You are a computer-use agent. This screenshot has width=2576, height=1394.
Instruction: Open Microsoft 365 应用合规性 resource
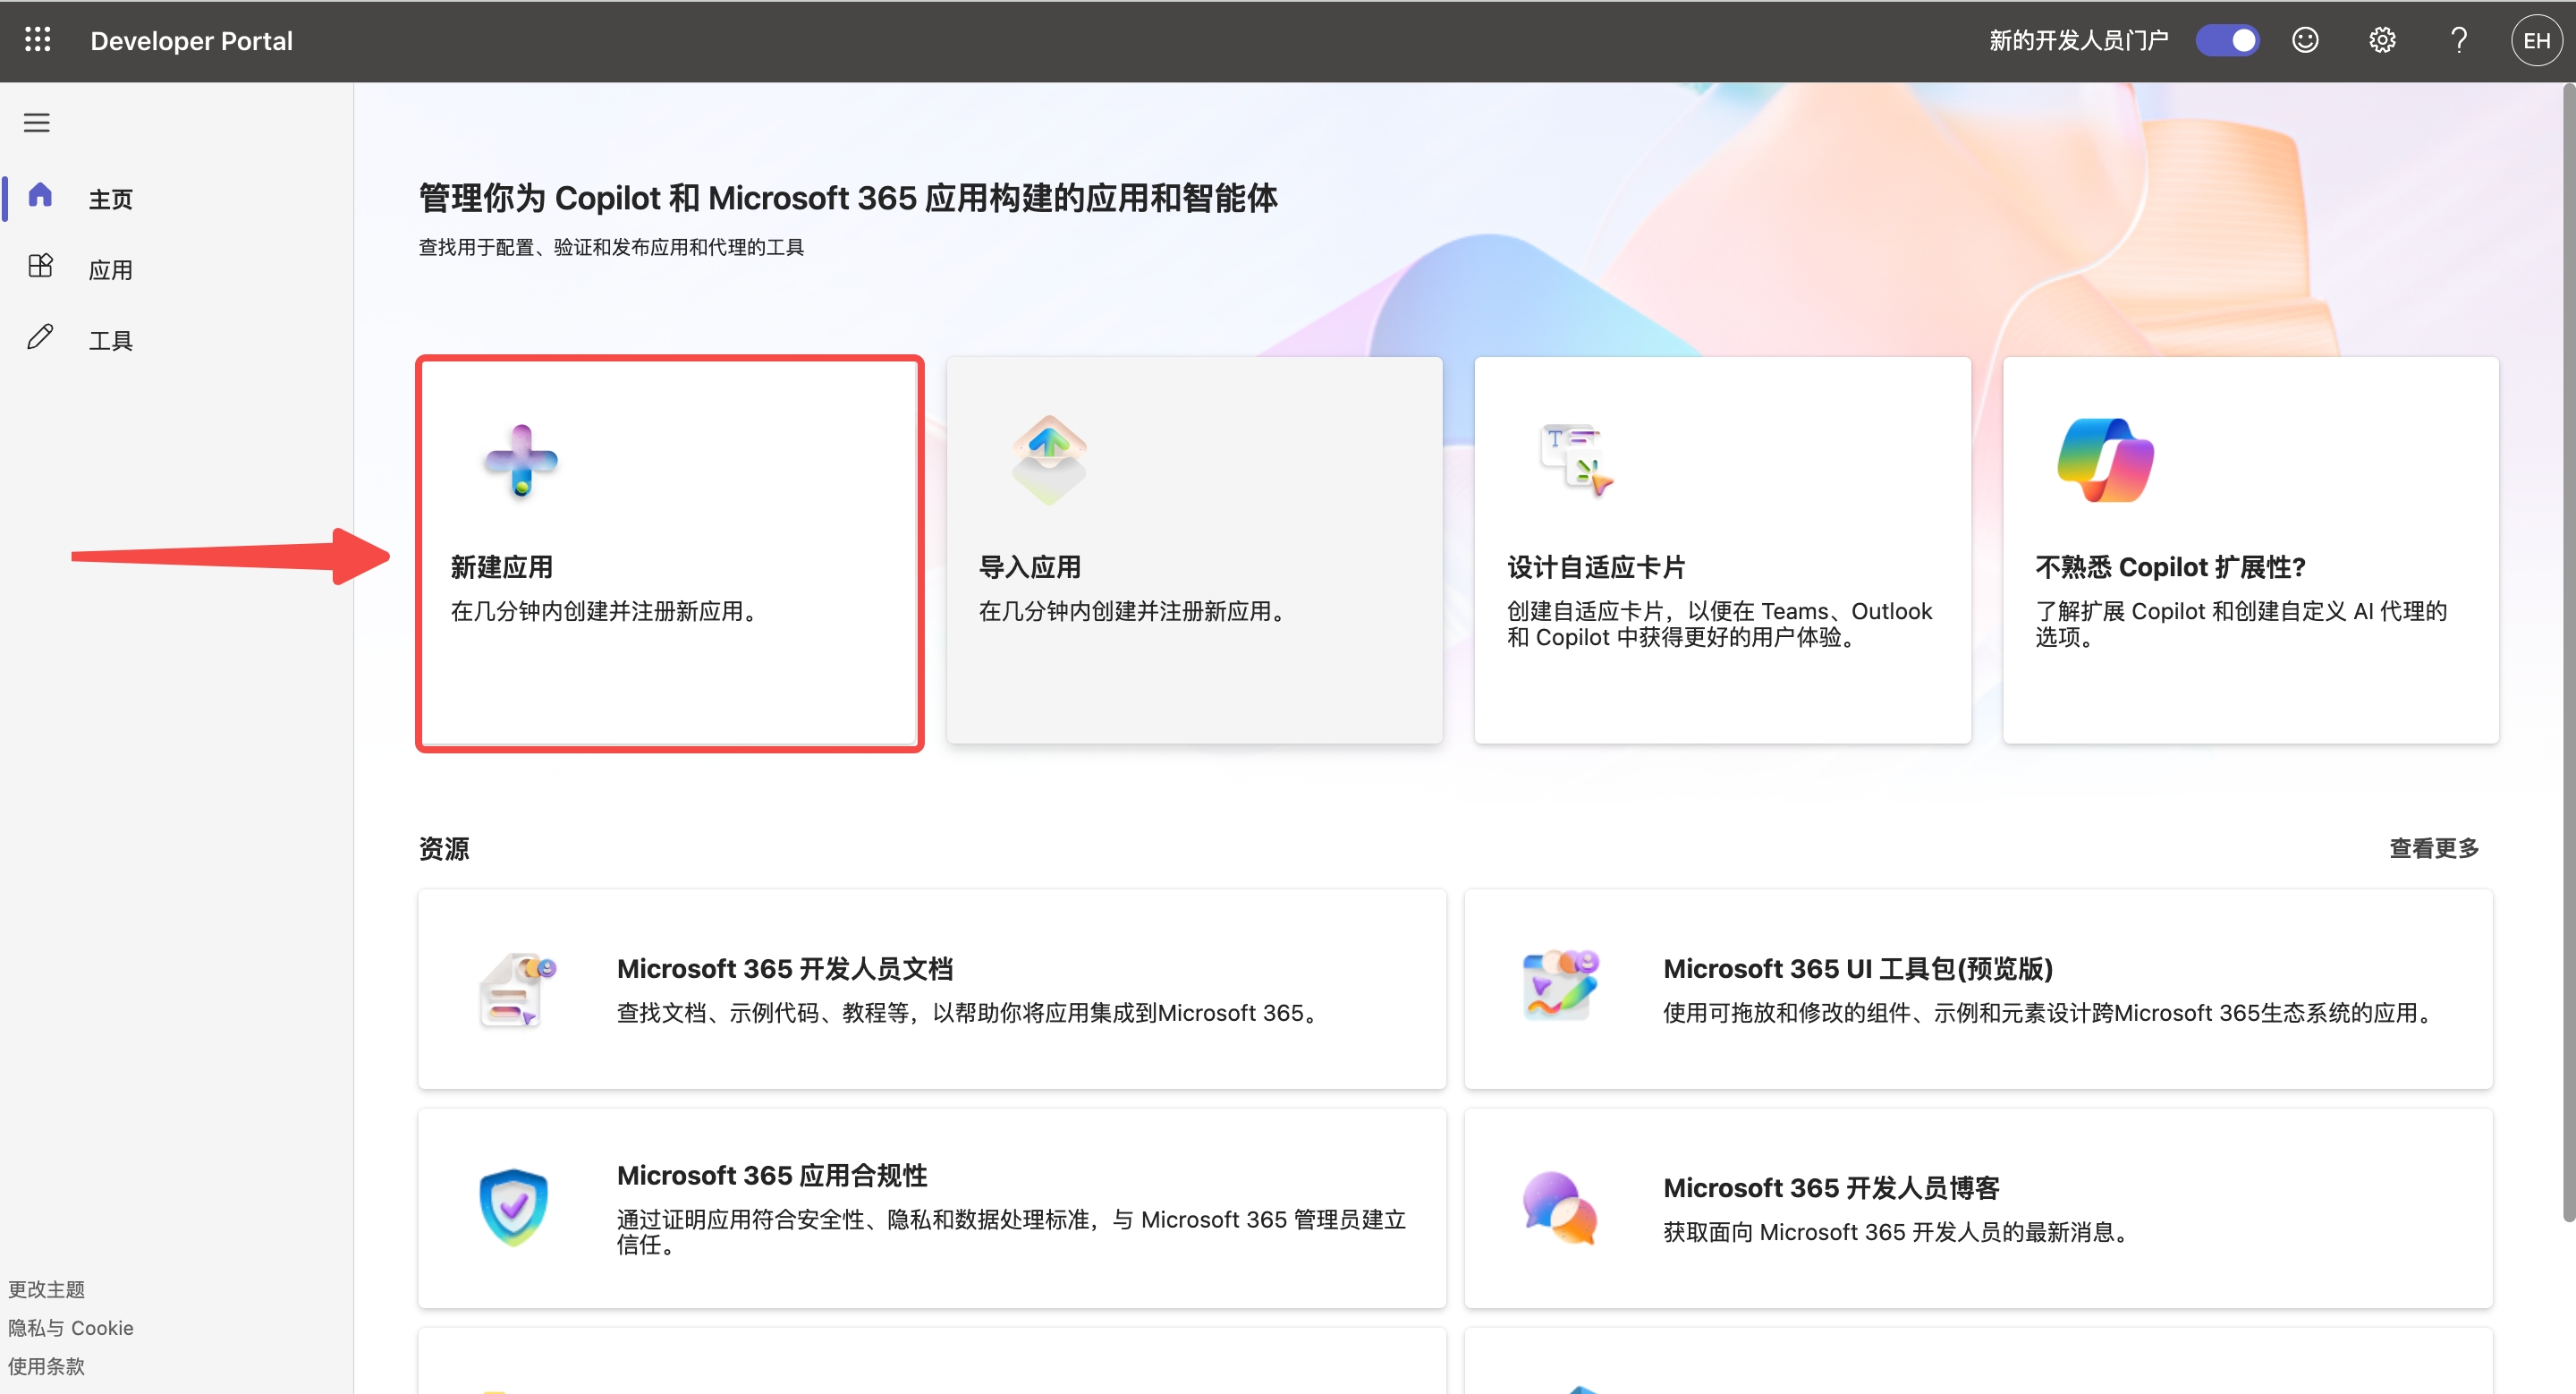(932, 1208)
